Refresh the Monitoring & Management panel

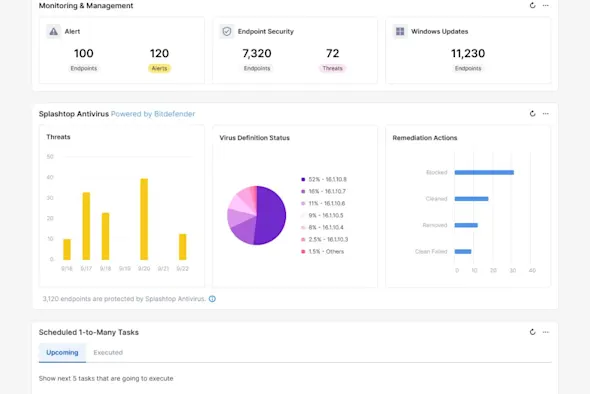click(532, 5)
